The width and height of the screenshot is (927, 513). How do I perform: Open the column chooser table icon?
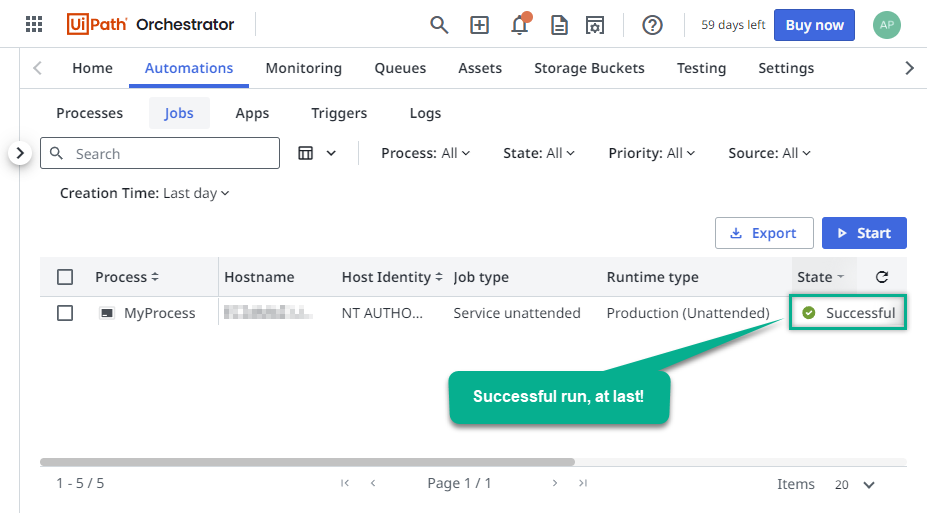(306, 153)
